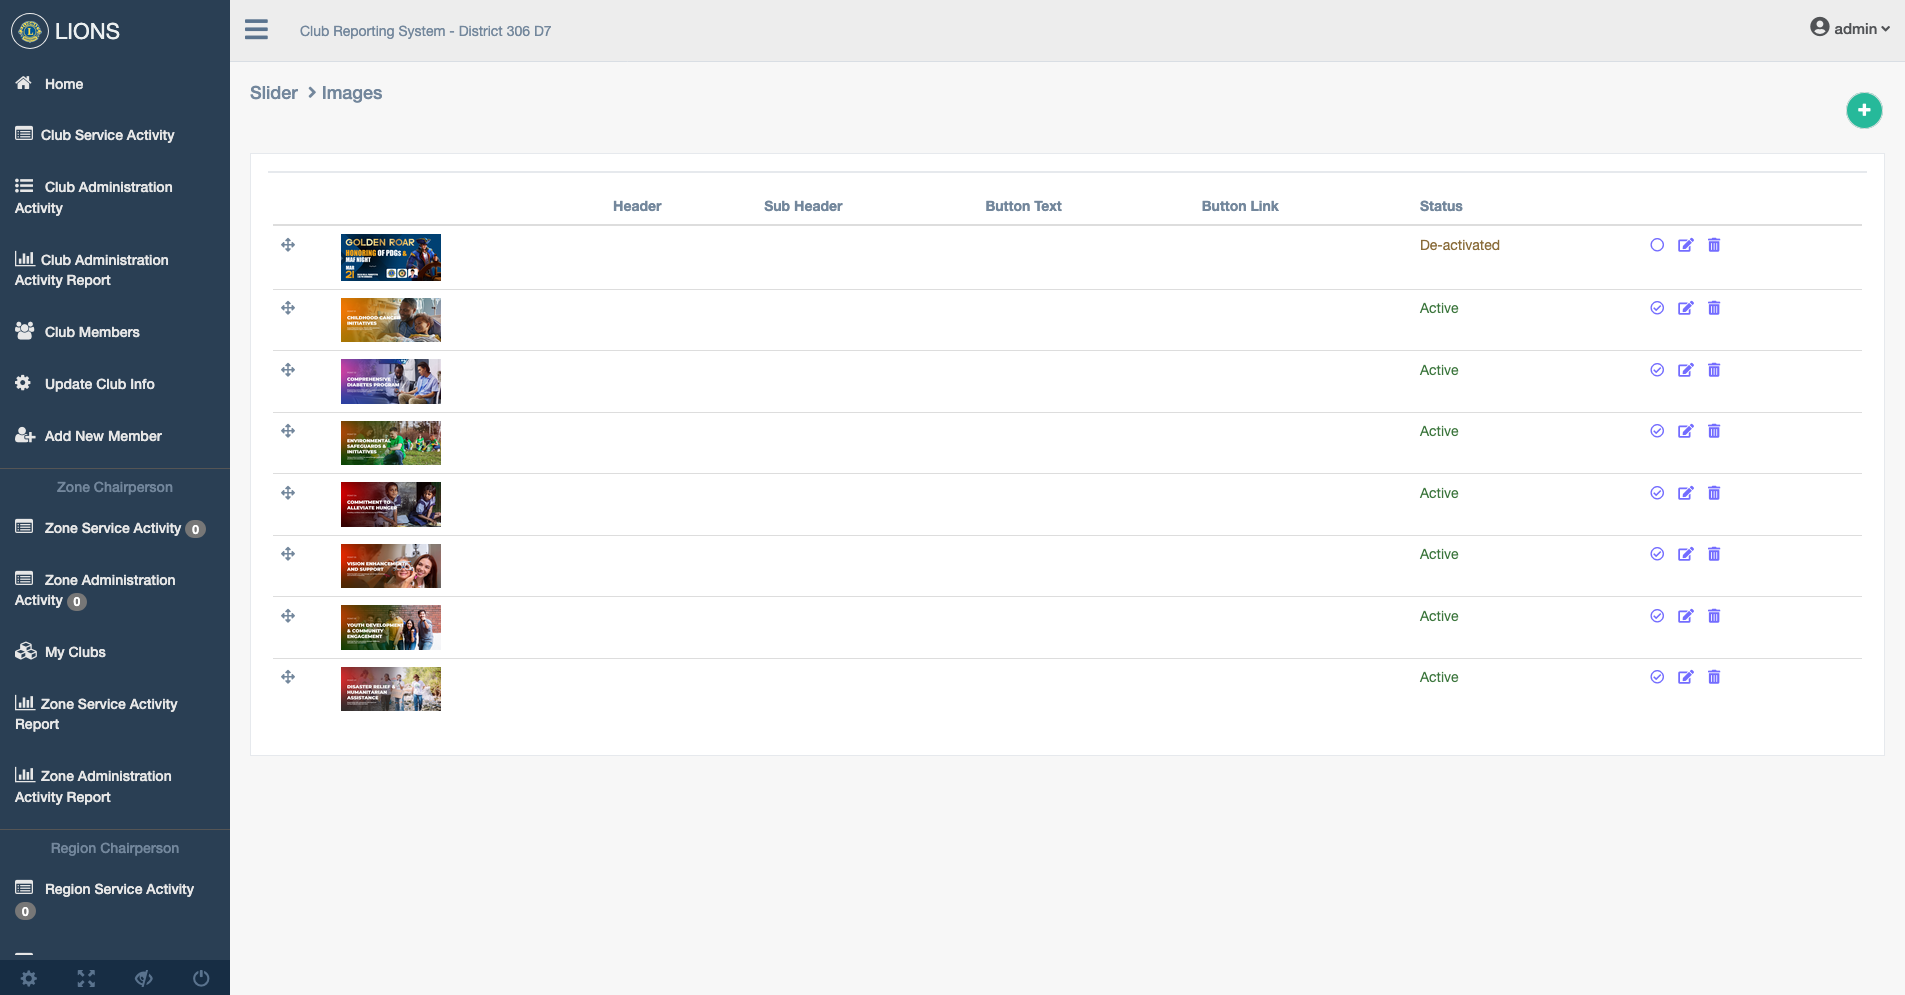
Task: Expand the Zone Chairperson section
Action: tap(113, 487)
